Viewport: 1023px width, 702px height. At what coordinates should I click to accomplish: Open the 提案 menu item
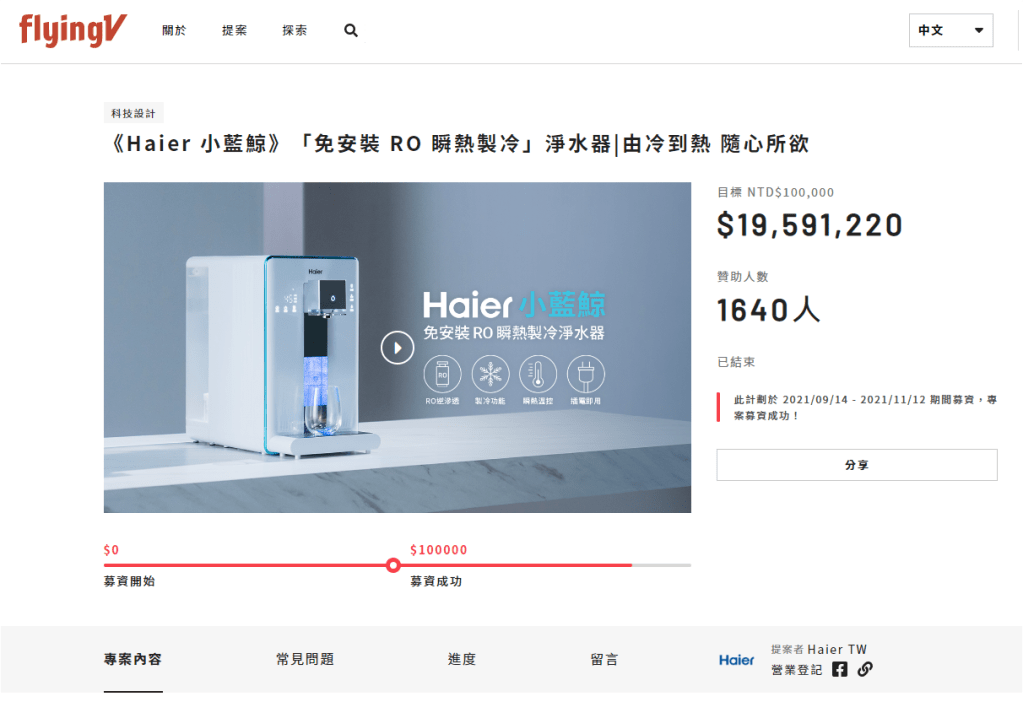pos(234,31)
